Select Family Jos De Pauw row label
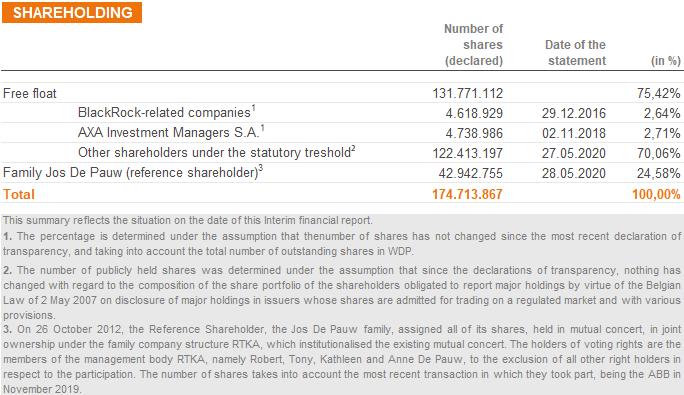The height and width of the screenshot is (395, 684). 133,172
